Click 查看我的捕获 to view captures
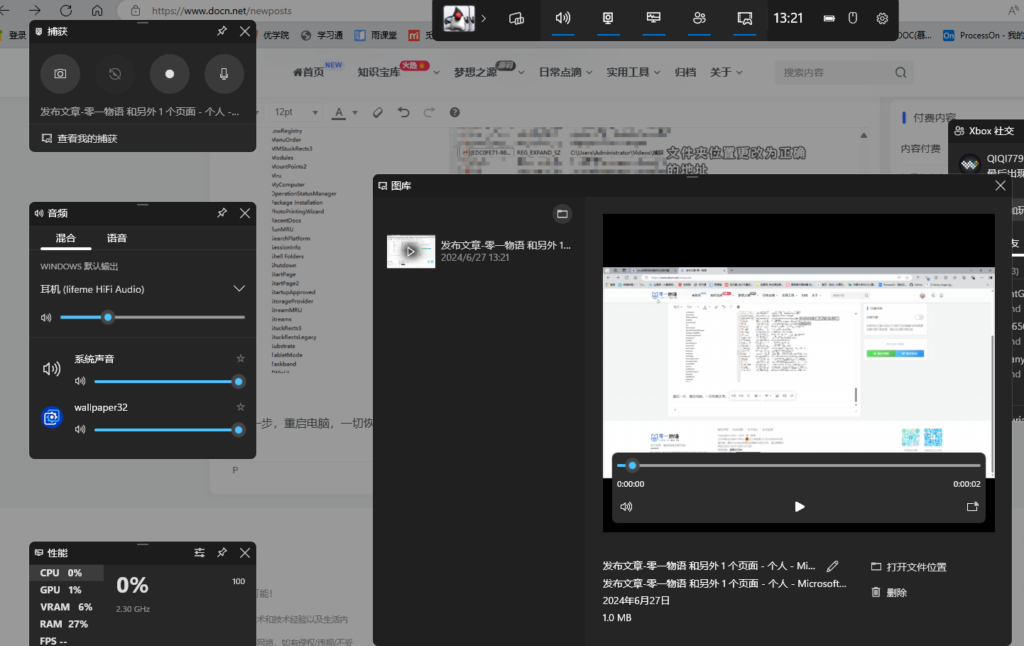 point(86,139)
